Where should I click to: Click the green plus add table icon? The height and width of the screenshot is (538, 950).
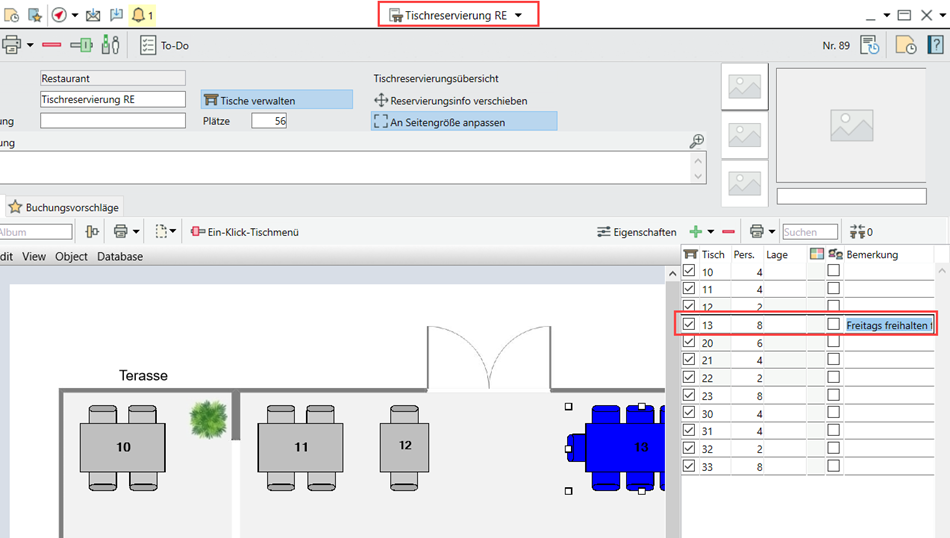(x=695, y=231)
